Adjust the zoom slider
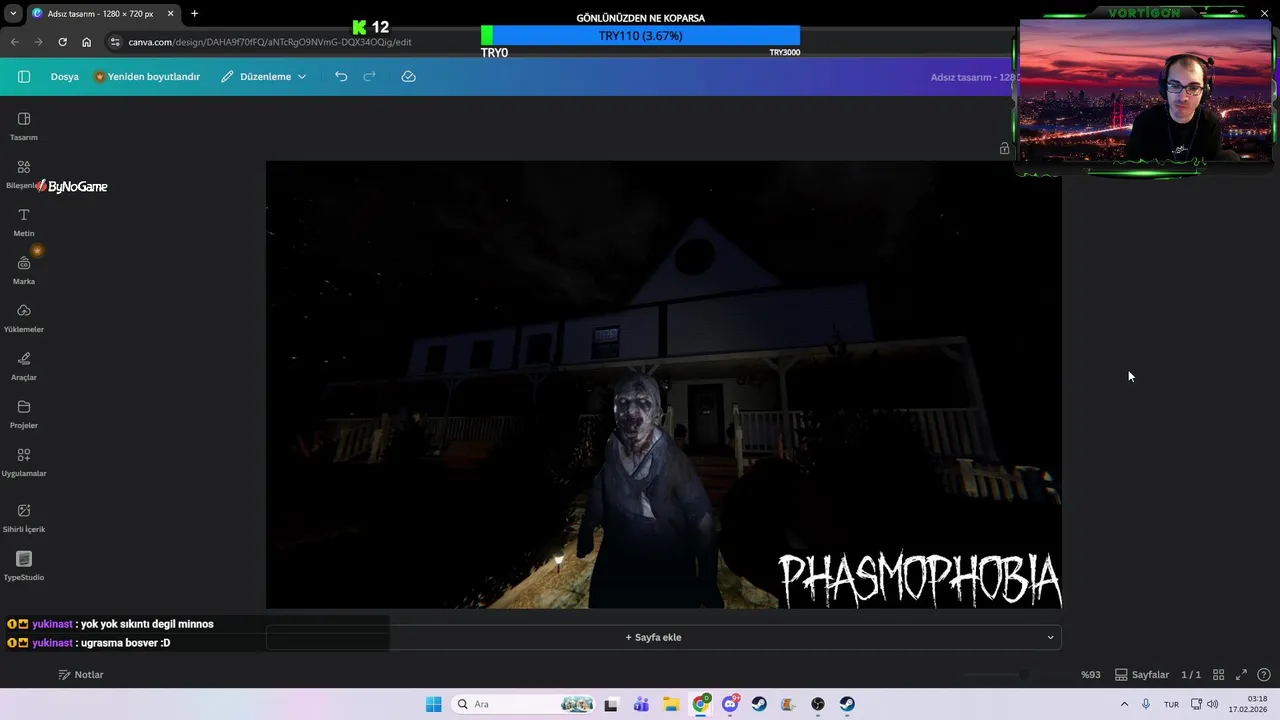 (x=1023, y=675)
